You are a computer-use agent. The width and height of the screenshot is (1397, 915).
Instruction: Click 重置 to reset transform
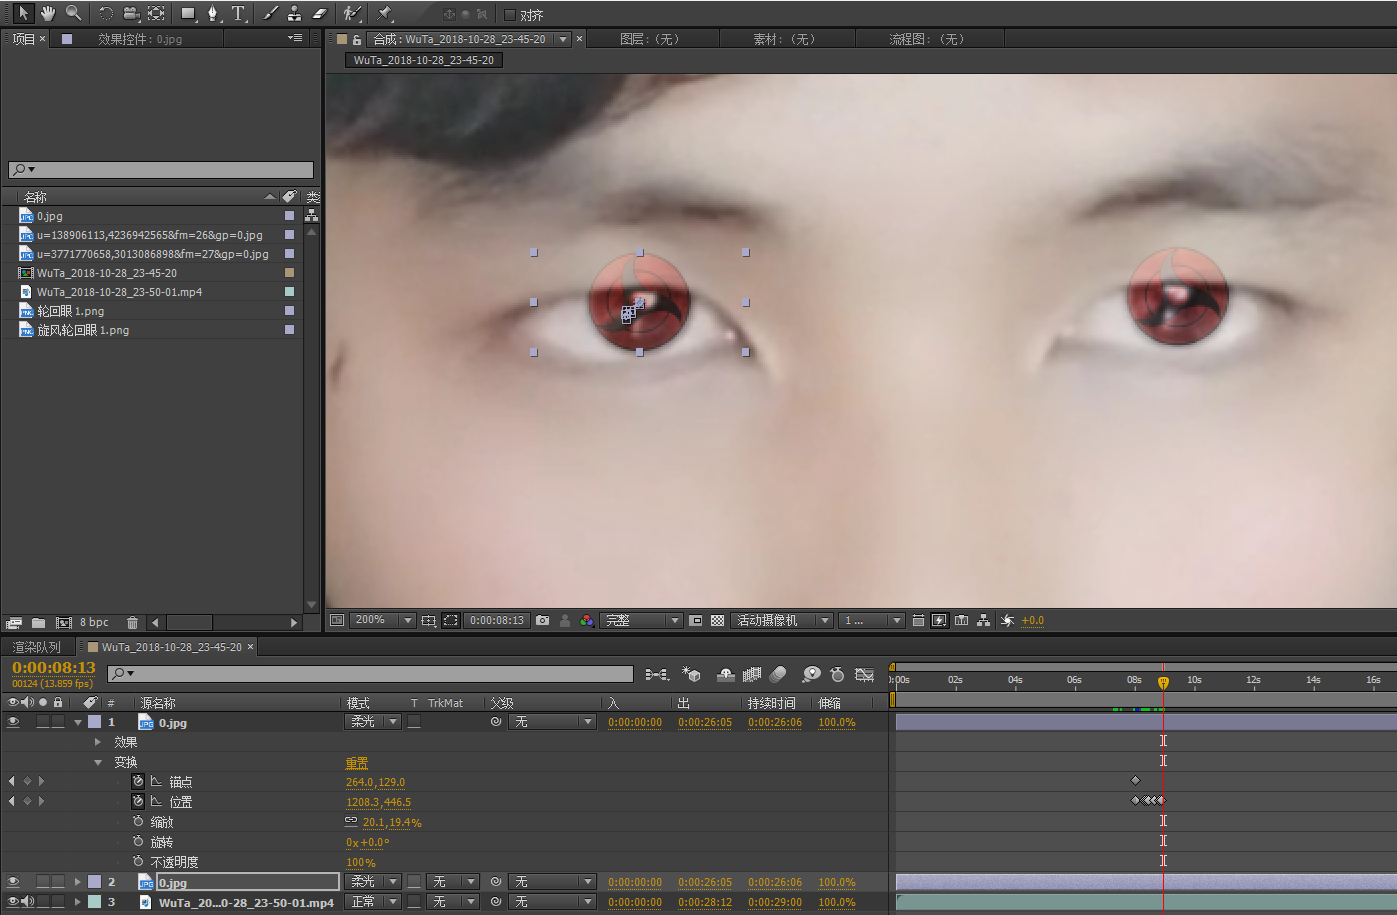click(x=357, y=762)
